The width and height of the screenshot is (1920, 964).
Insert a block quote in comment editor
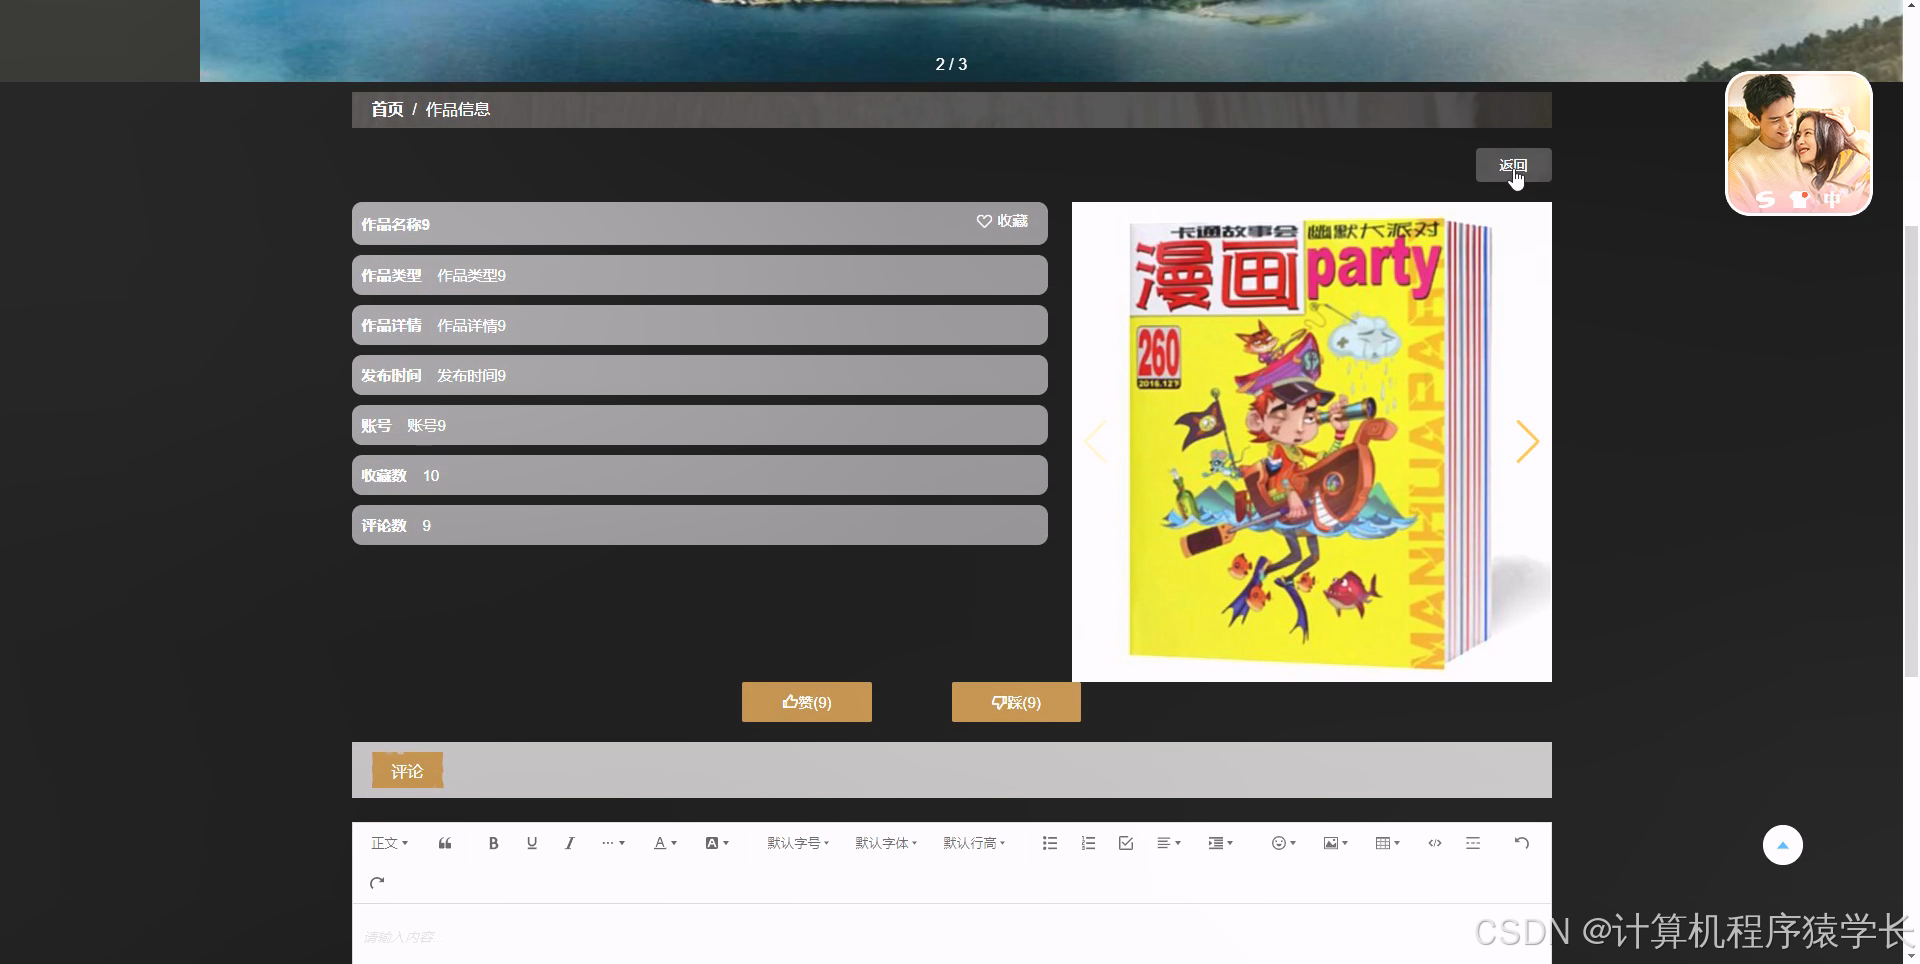445,843
